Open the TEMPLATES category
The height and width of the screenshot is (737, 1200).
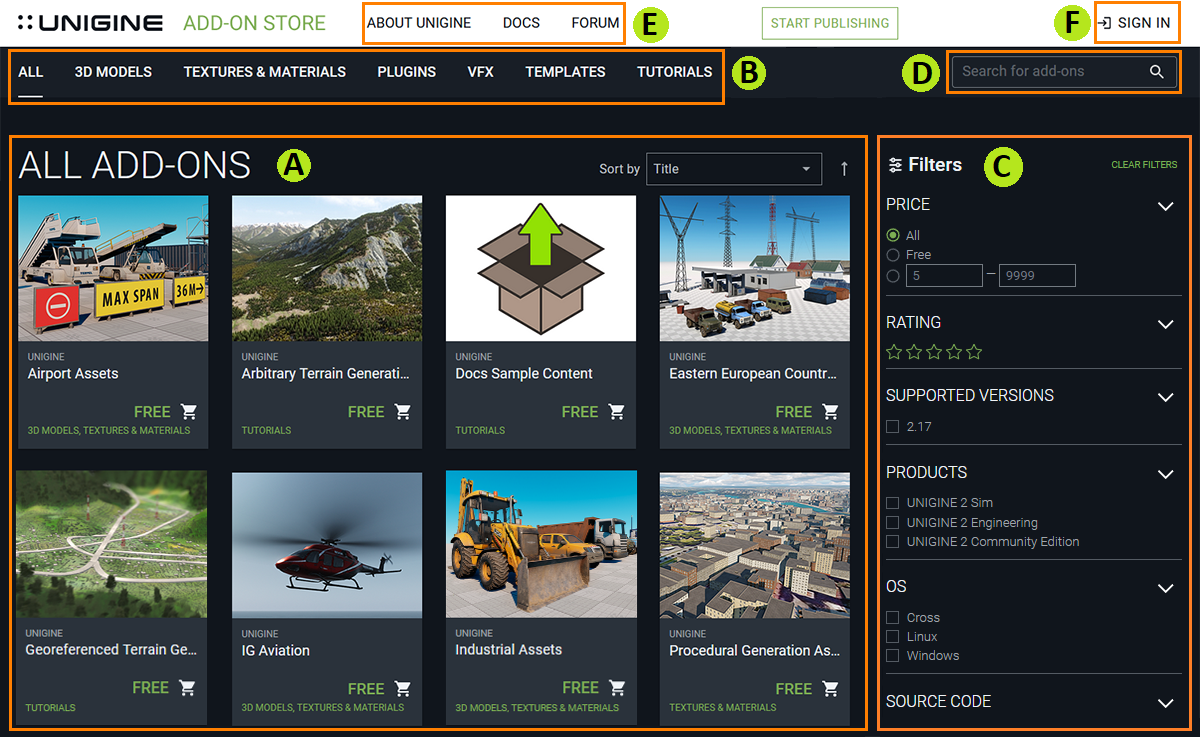point(565,72)
